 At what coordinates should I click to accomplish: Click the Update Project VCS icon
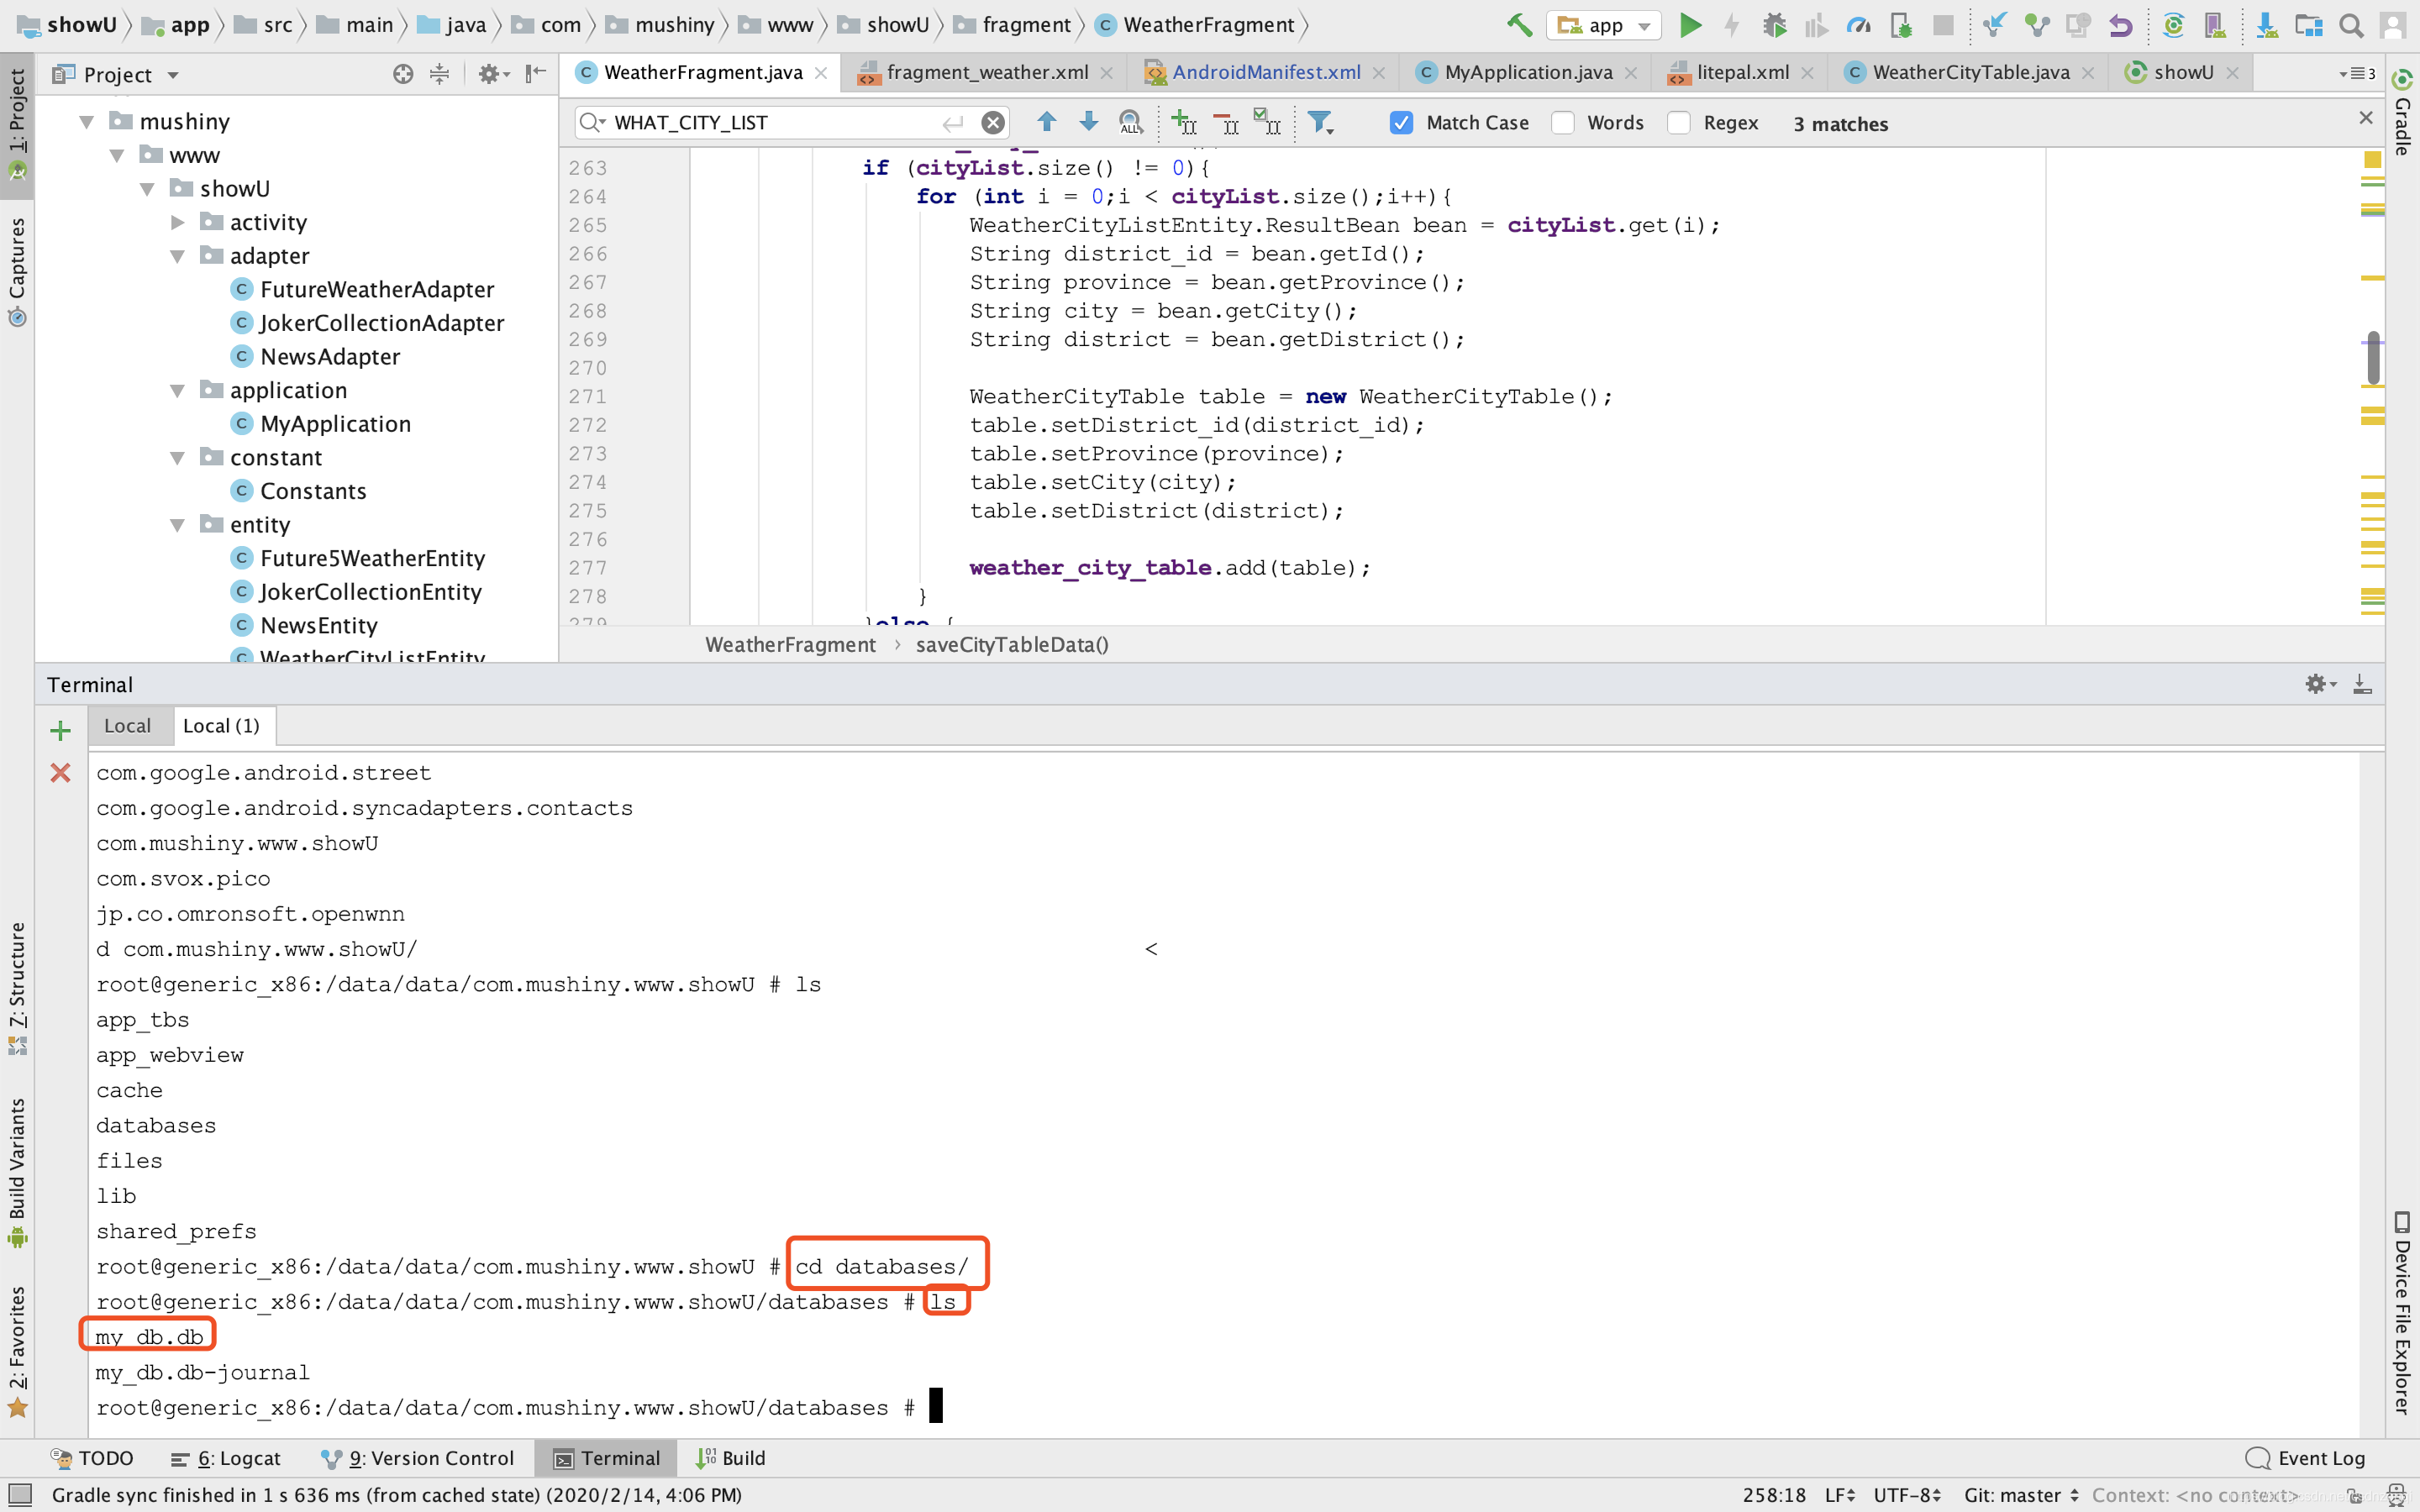1995,25
